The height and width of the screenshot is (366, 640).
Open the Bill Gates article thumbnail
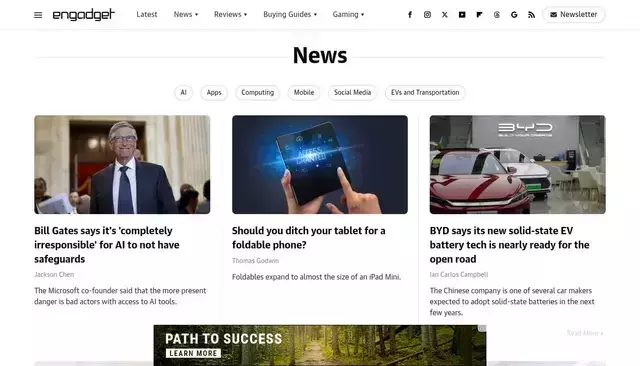click(x=122, y=164)
